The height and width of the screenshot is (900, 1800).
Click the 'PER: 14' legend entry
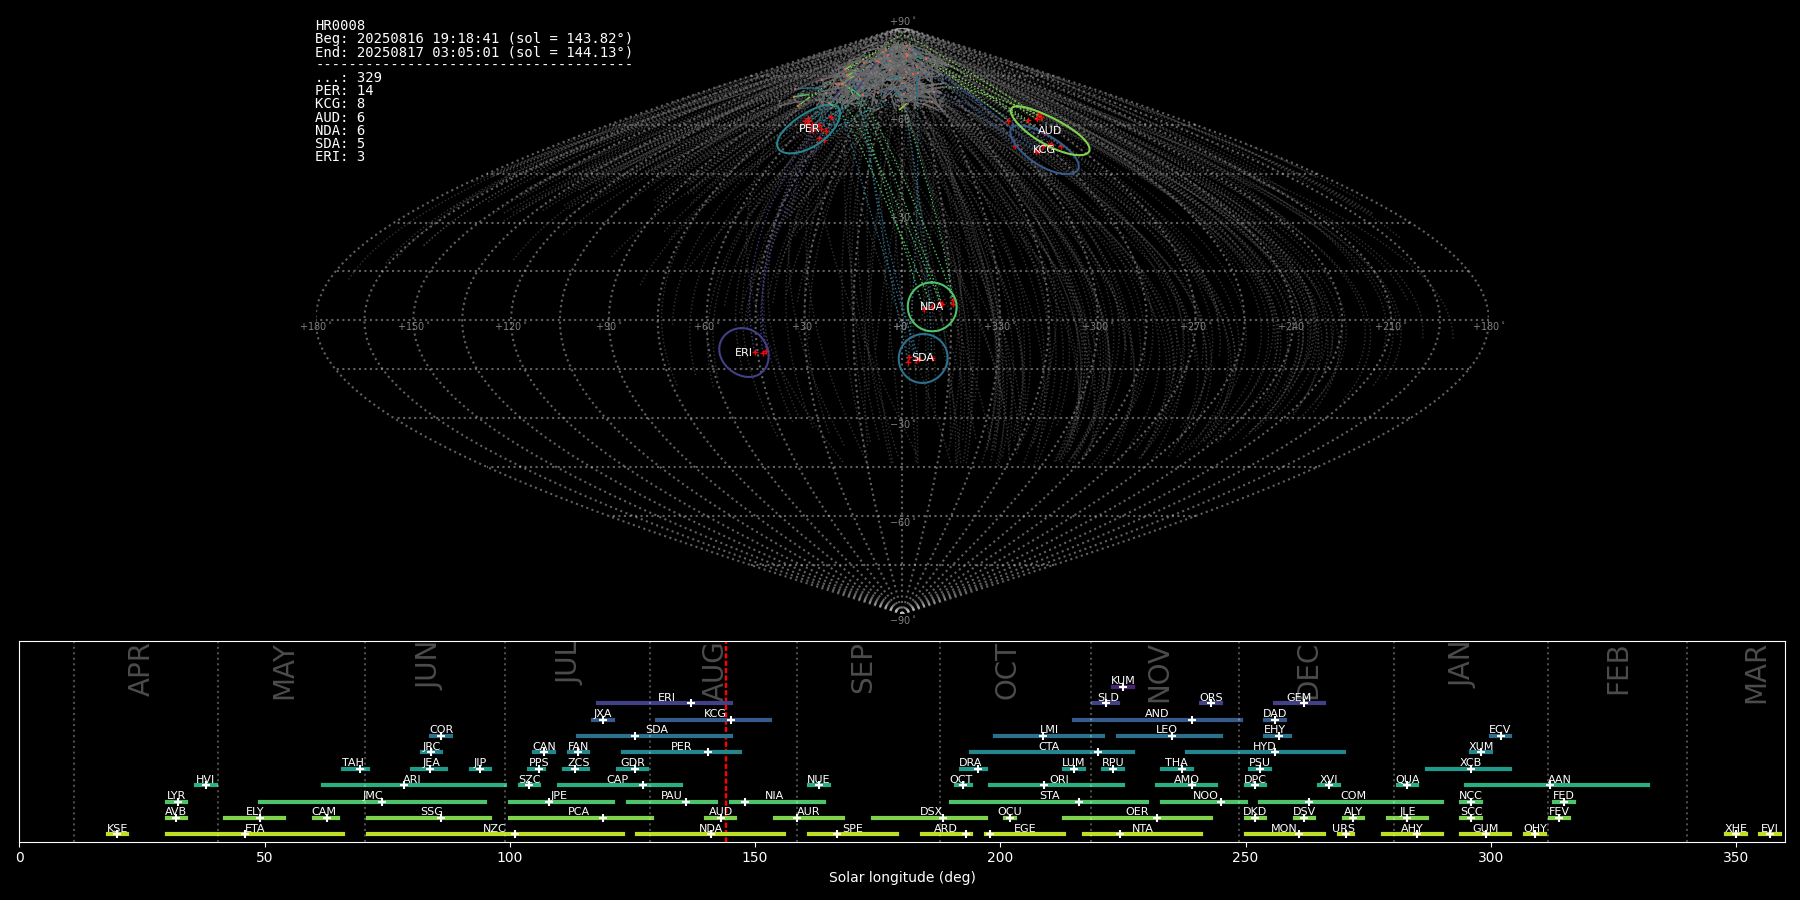[x=344, y=91]
